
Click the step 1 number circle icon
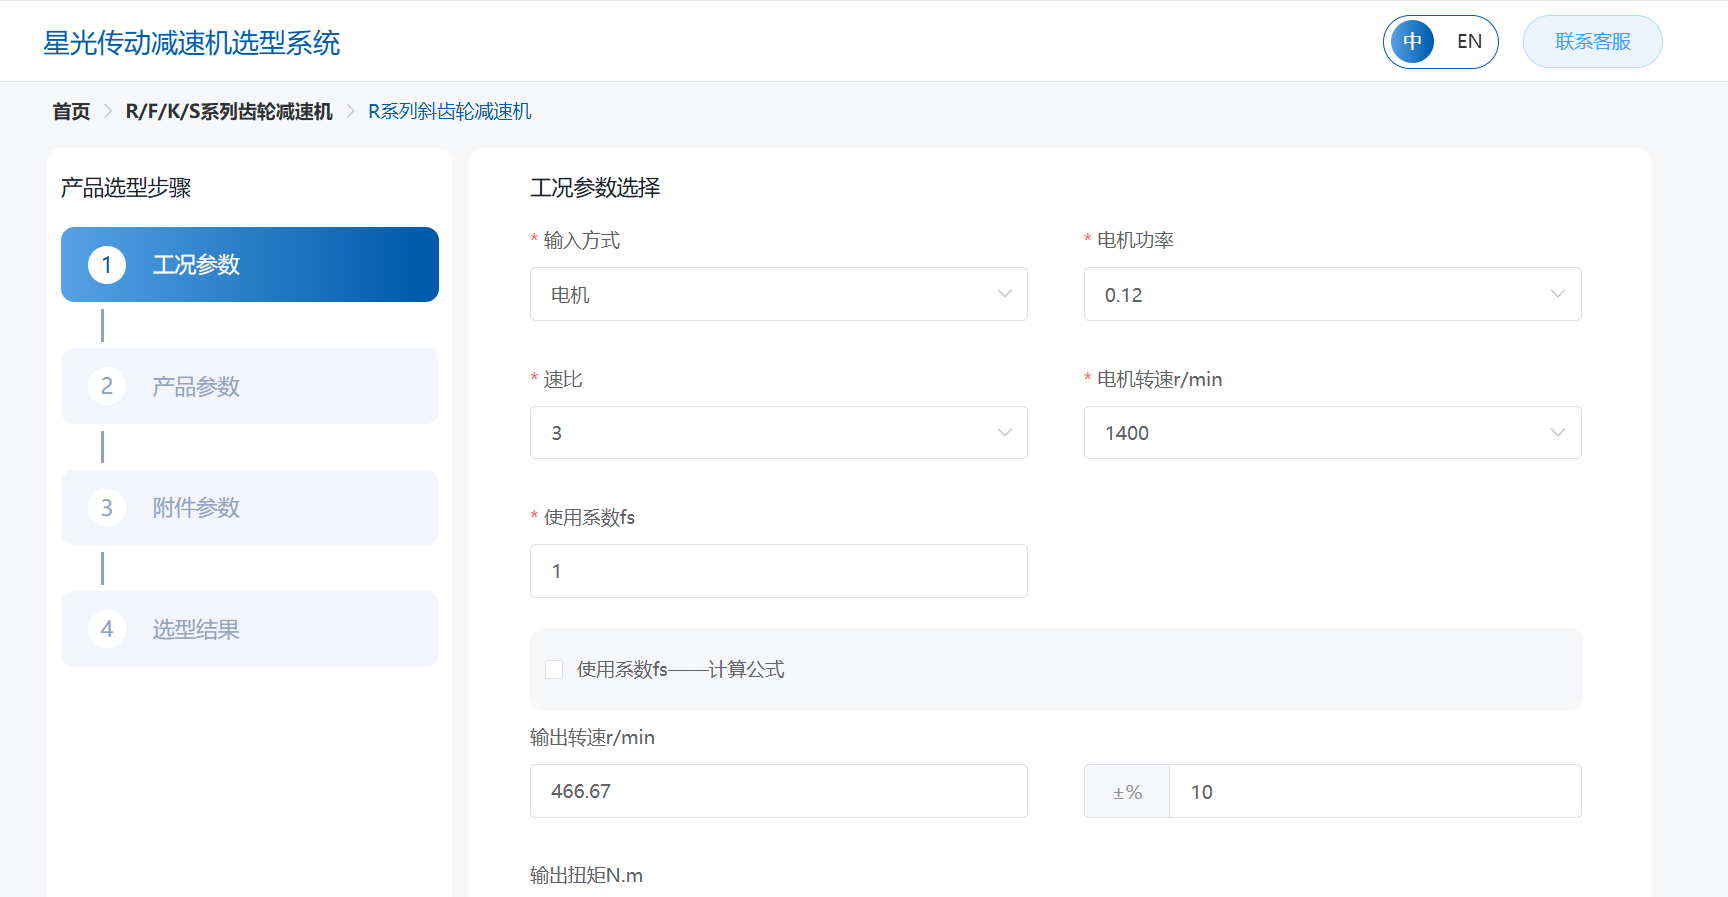tap(107, 265)
